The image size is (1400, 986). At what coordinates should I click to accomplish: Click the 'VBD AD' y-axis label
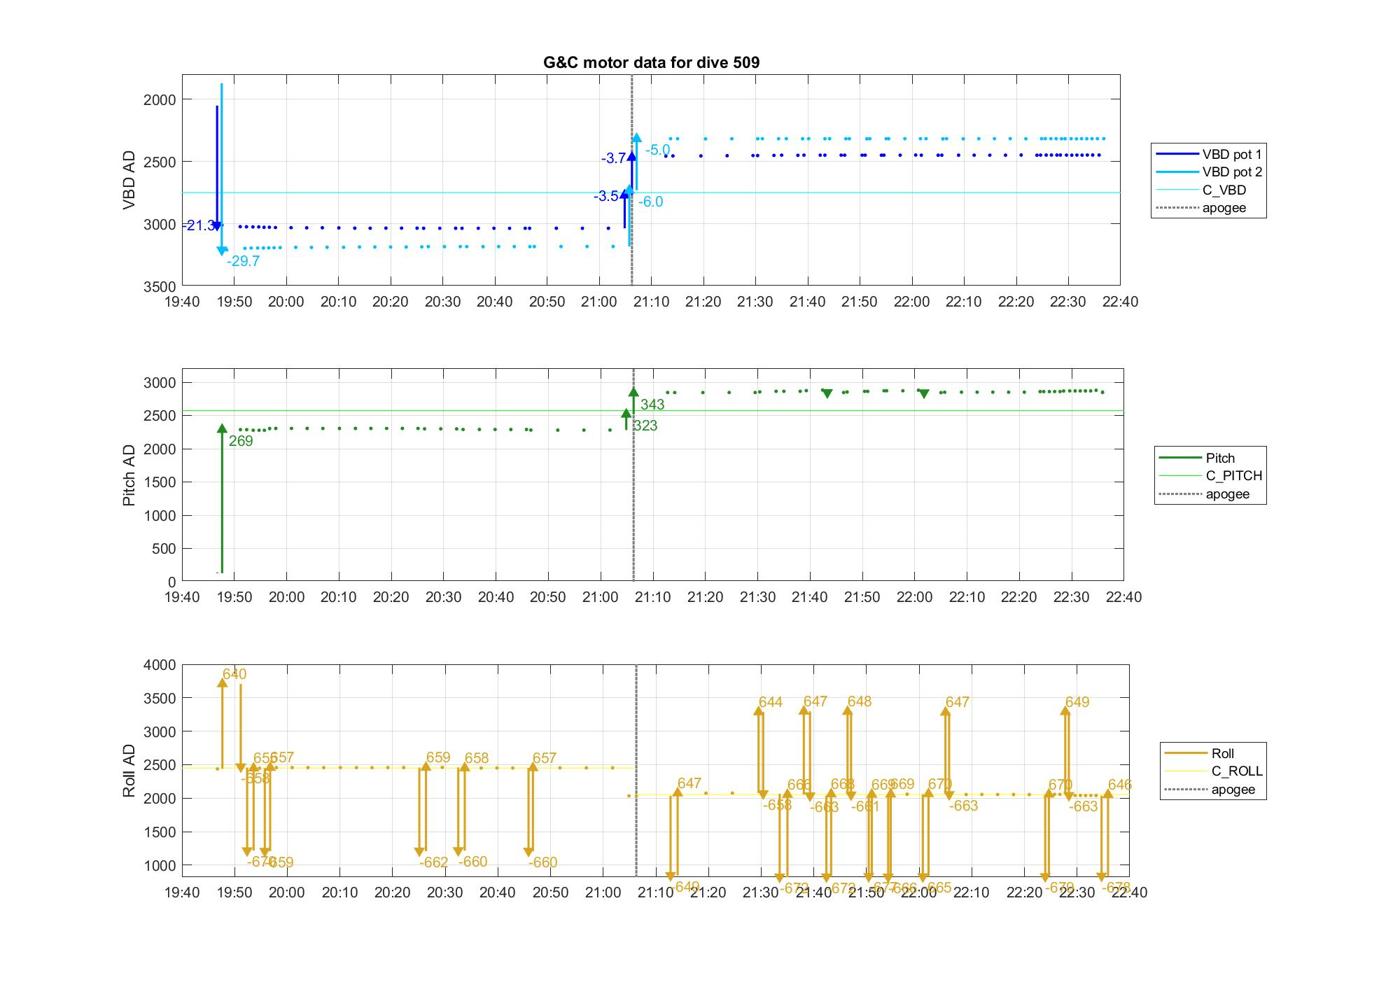(129, 180)
